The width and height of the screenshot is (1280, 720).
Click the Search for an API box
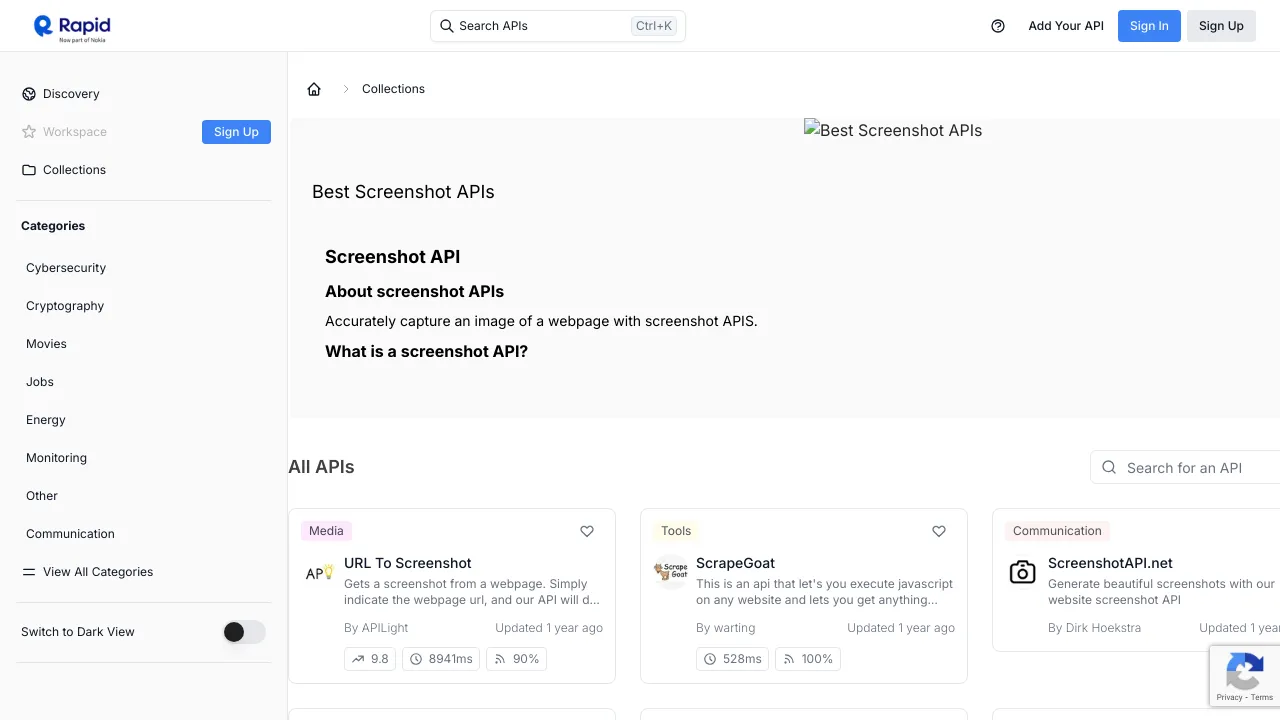coord(1190,468)
